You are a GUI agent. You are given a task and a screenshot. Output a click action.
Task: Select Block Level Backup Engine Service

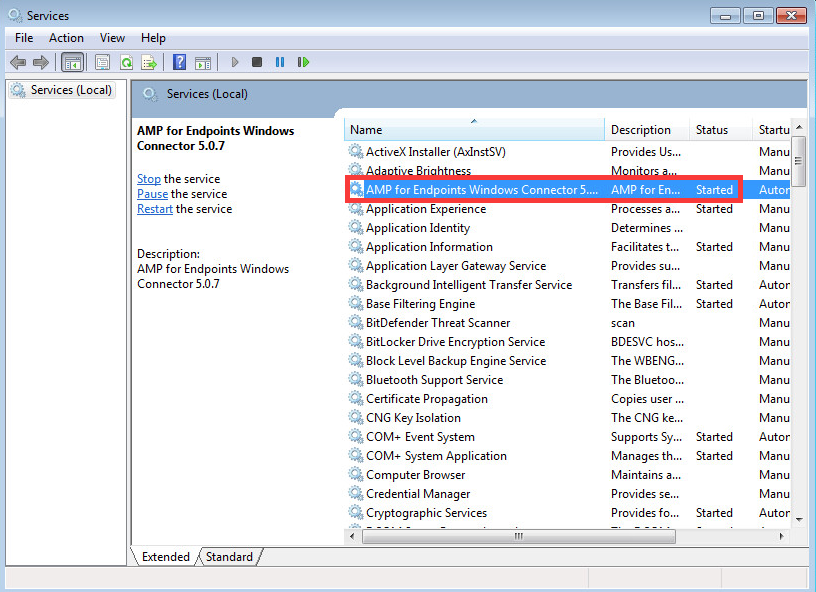tap(456, 361)
